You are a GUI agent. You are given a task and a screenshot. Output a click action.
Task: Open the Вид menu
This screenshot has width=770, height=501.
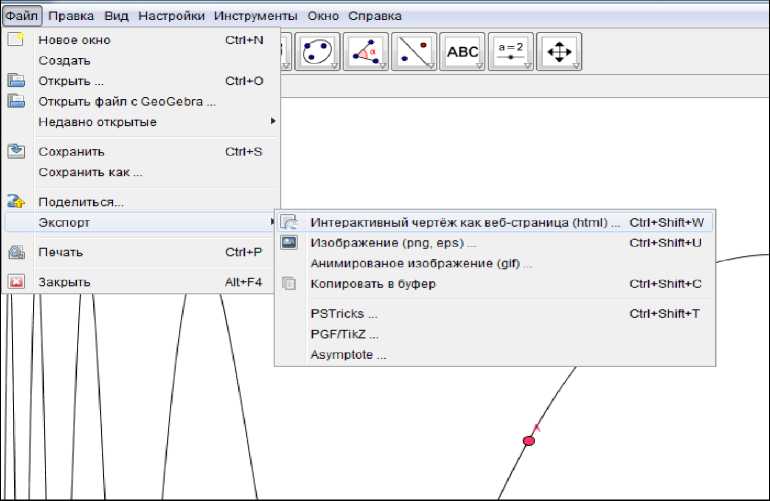coord(116,16)
